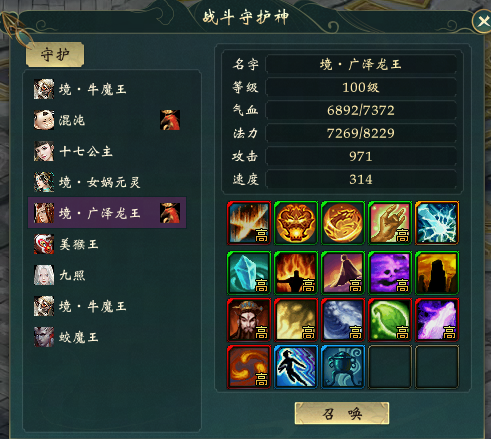Select the green leaf skill icon
This screenshot has height=439, width=491.
click(x=390, y=320)
